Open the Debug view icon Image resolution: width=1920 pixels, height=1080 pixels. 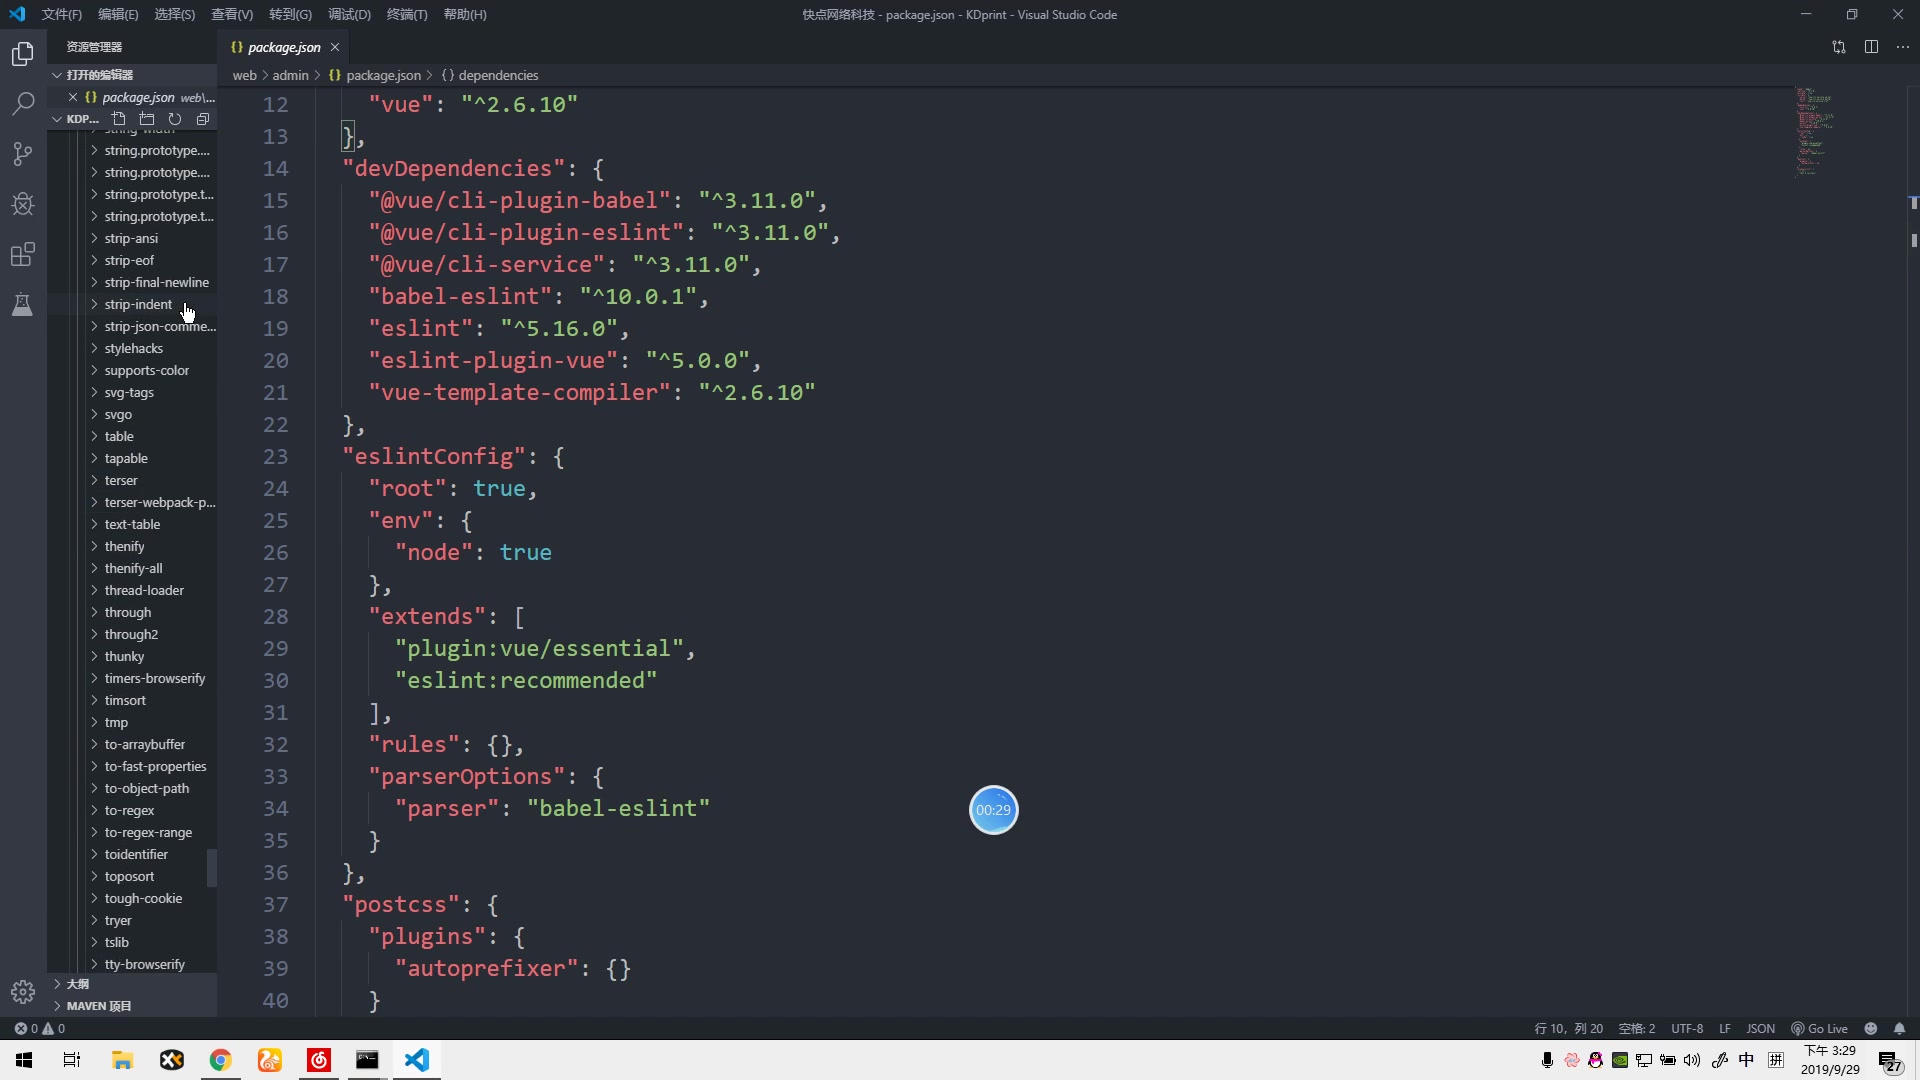pos(22,204)
